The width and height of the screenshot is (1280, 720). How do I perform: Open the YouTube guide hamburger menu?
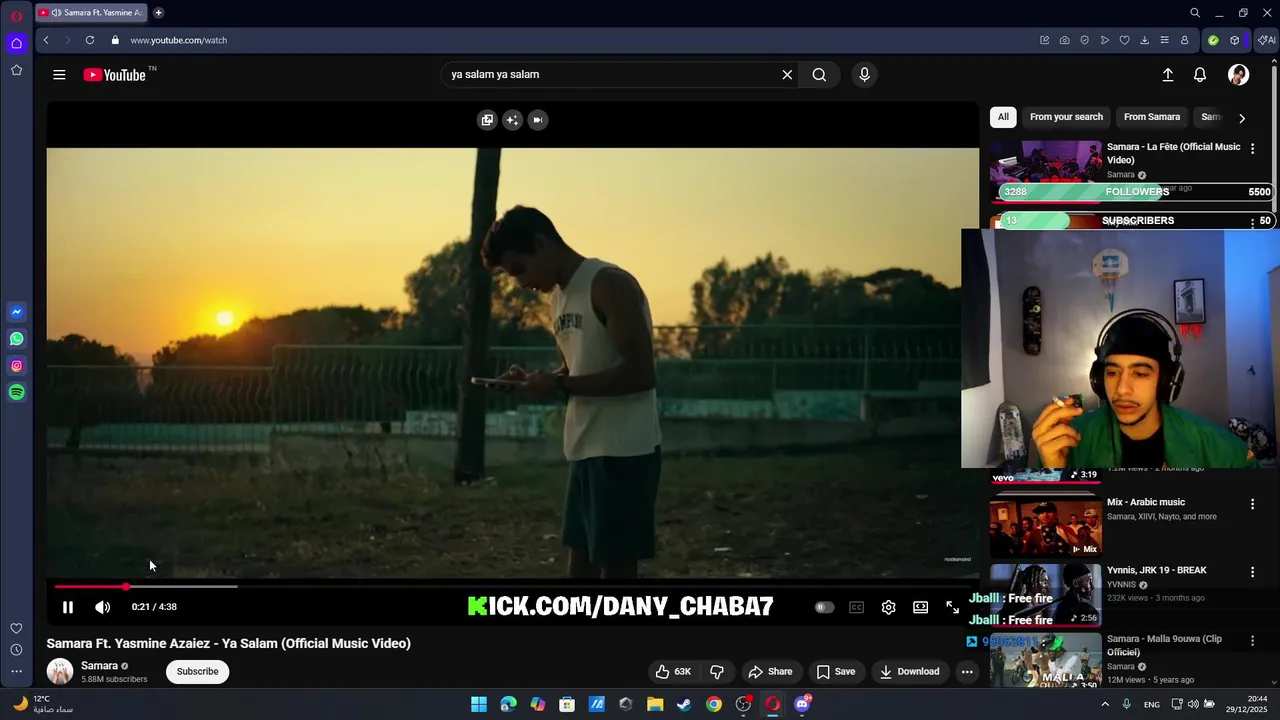pyautogui.click(x=59, y=75)
